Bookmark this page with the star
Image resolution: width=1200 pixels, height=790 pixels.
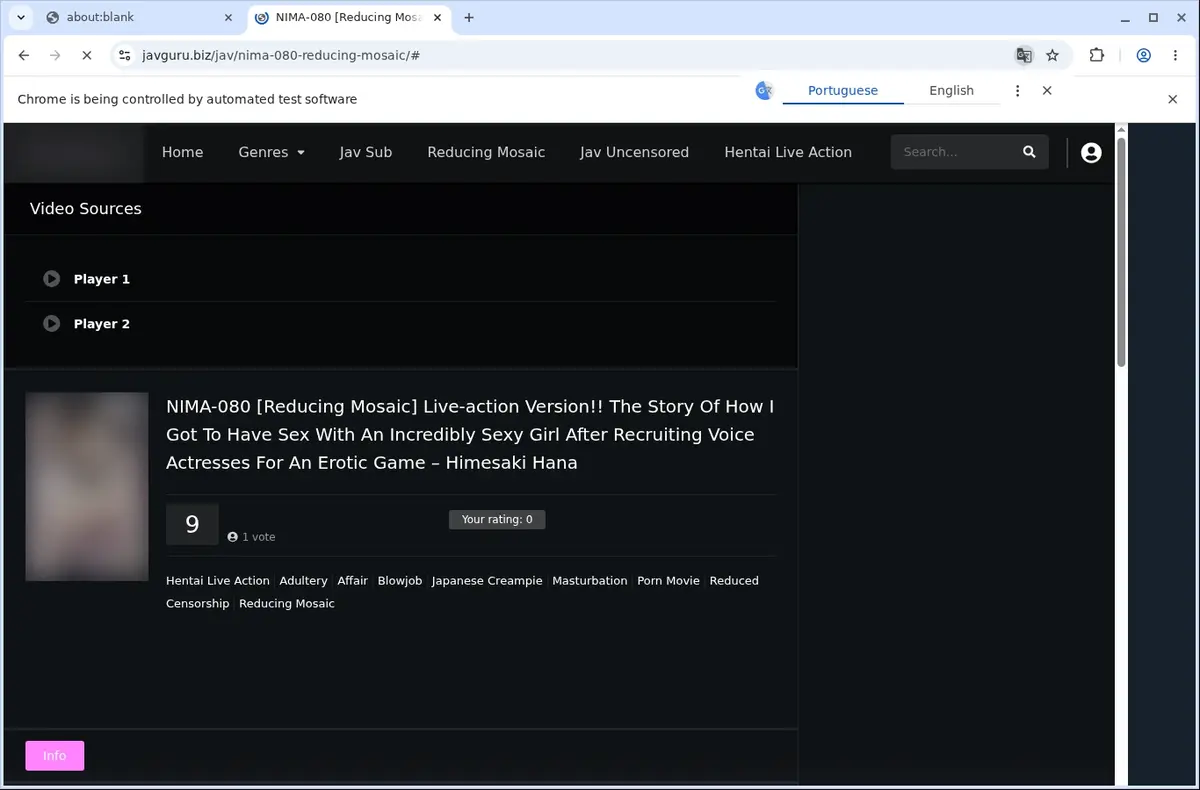click(x=1052, y=56)
